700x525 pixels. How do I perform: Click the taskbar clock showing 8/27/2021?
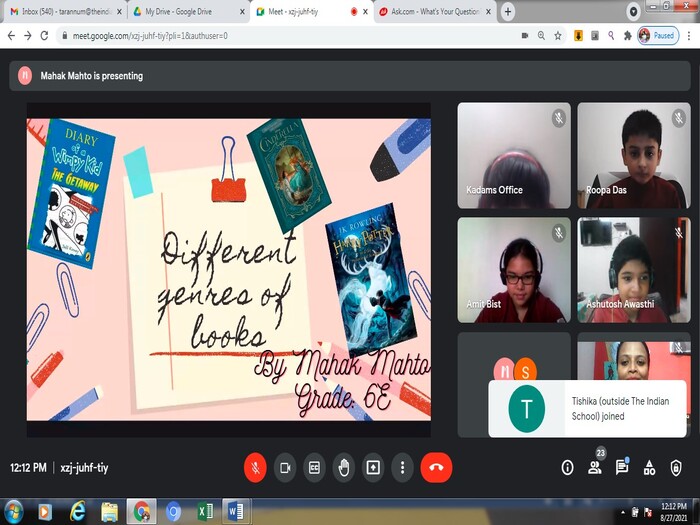674,512
